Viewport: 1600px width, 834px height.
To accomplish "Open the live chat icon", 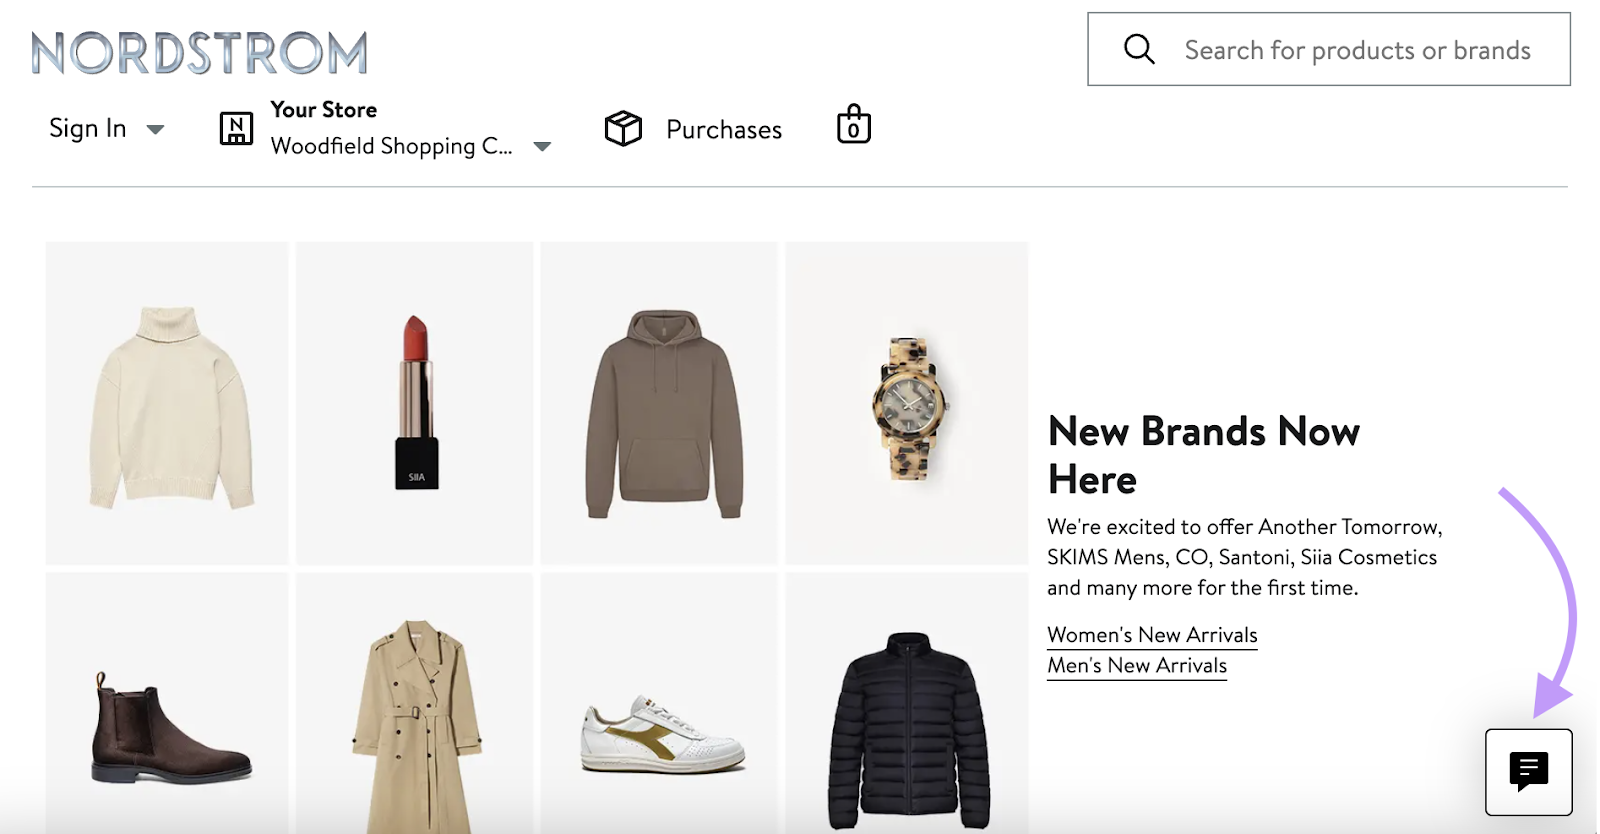I will coord(1528,772).
